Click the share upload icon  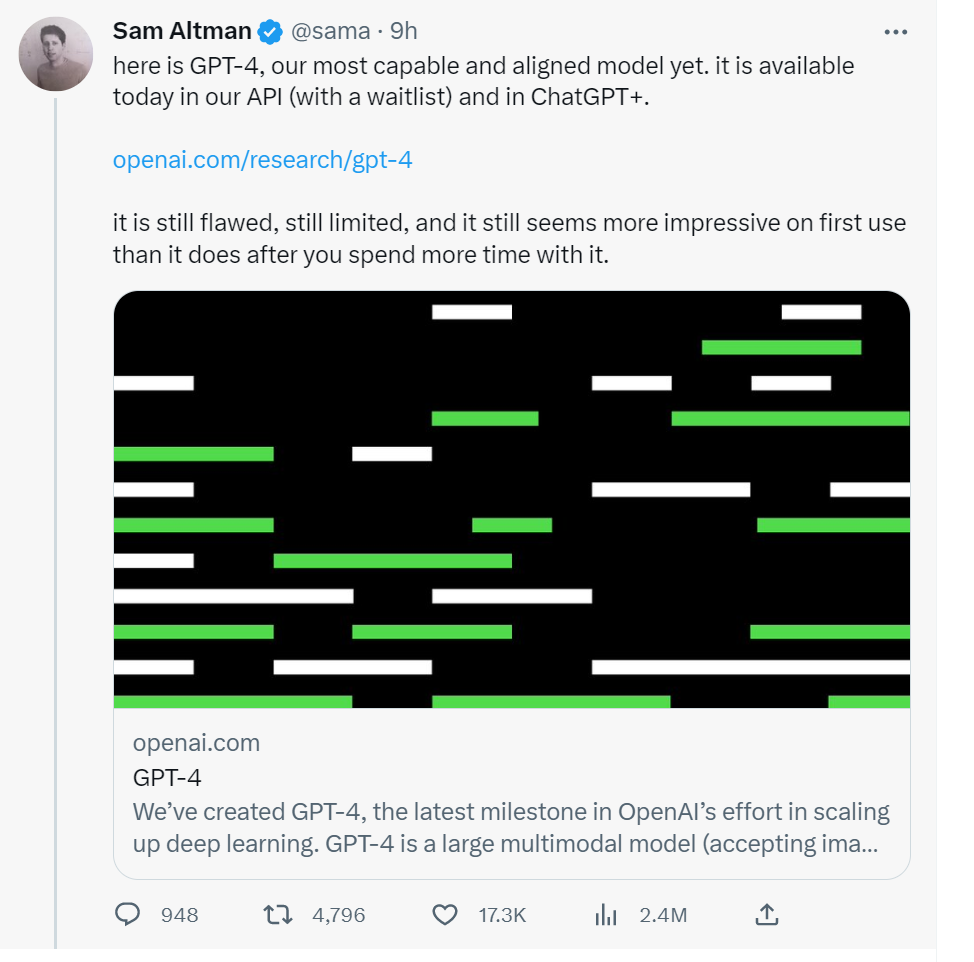pos(767,914)
